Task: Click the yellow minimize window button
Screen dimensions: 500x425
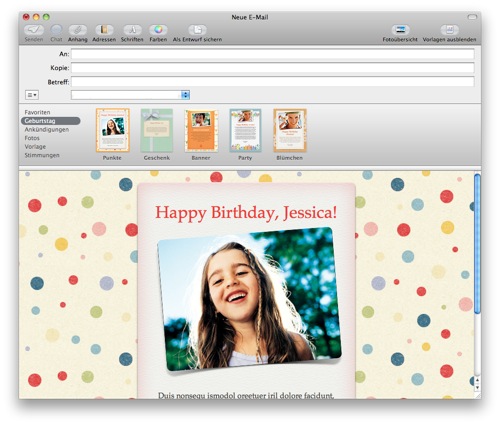Action: 36,17
